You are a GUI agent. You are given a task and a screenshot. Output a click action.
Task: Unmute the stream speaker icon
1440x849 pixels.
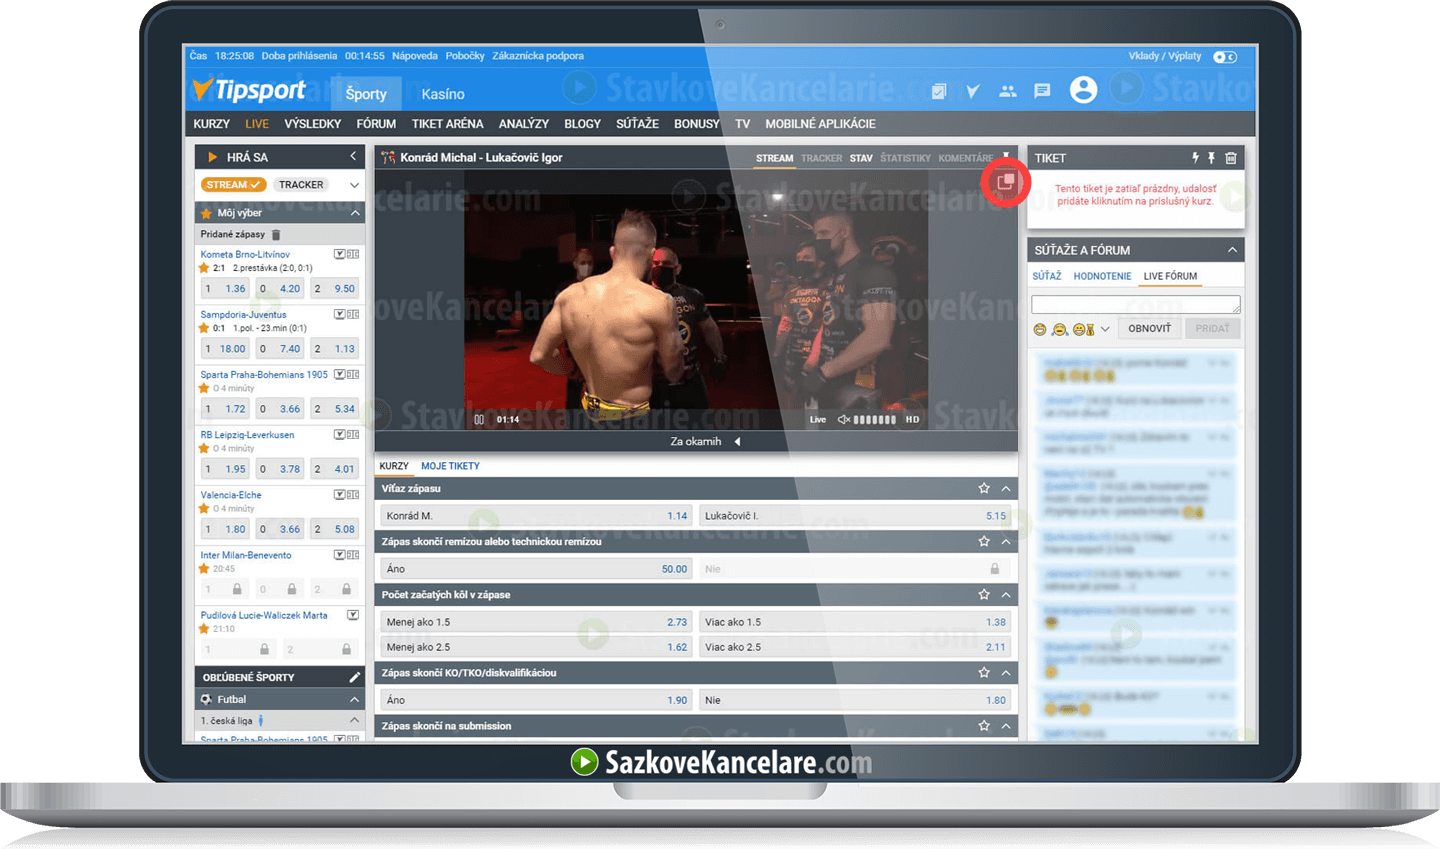click(843, 419)
